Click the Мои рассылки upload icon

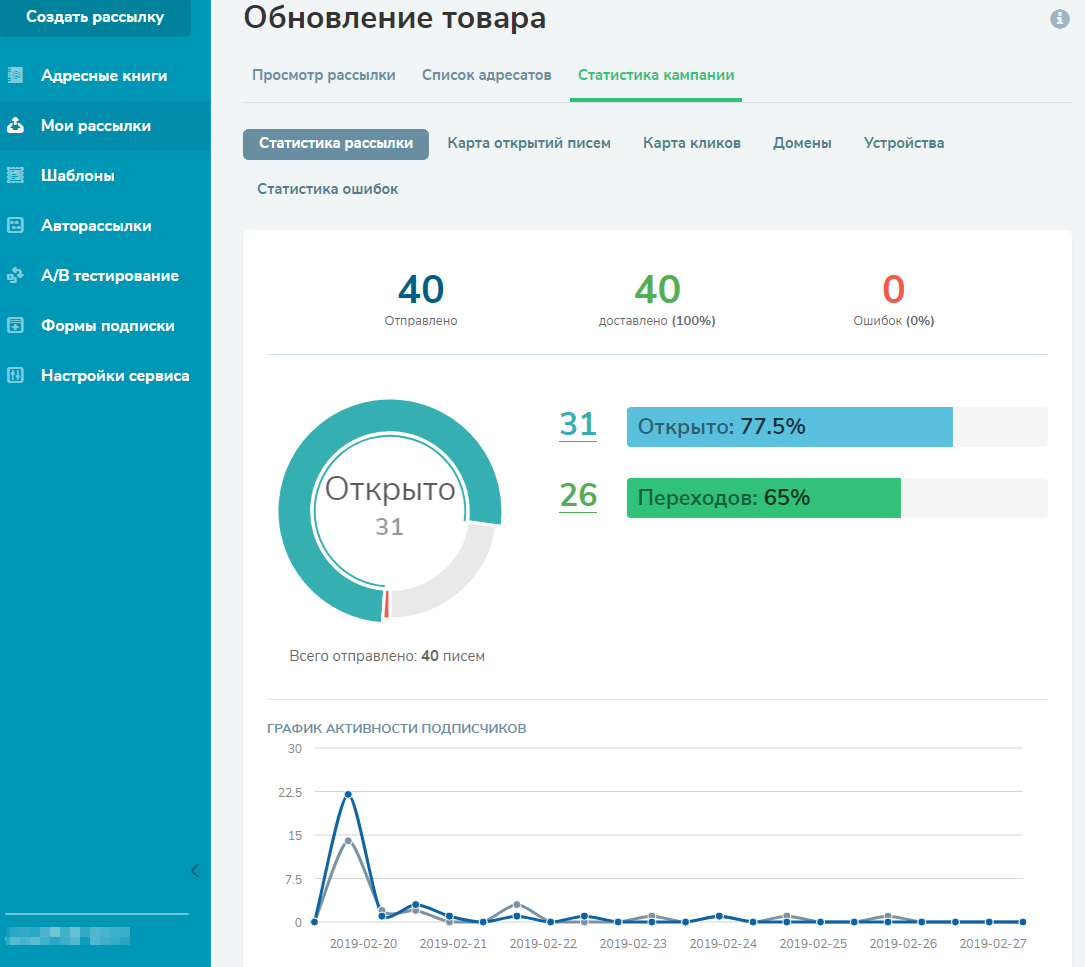click(x=15, y=125)
